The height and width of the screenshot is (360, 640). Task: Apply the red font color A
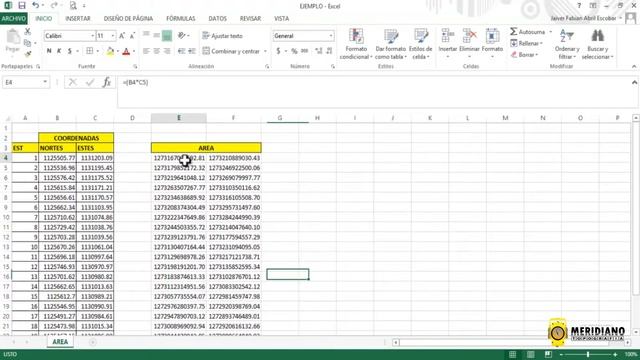[126, 51]
